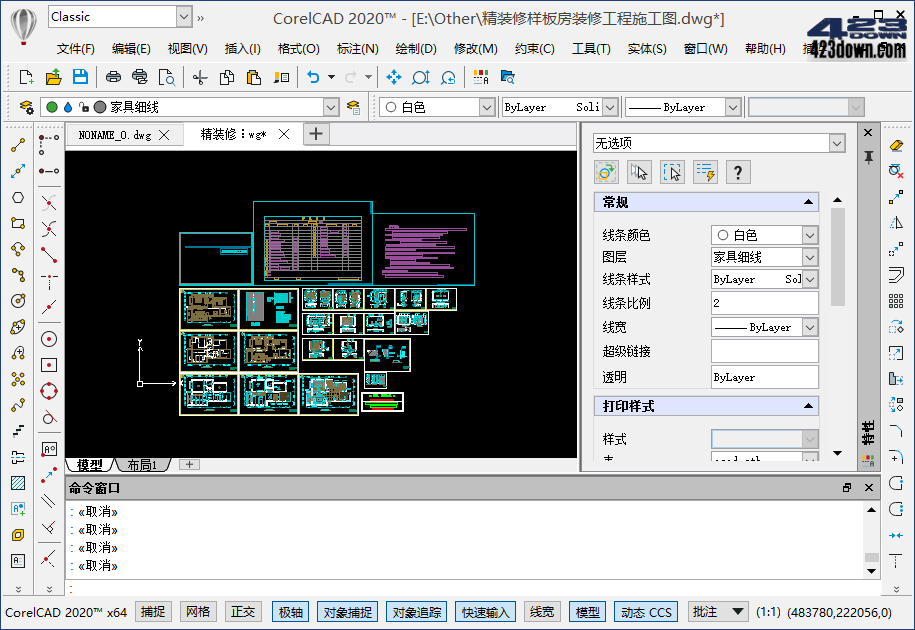Image resolution: width=915 pixels, height=630 pixels.
Task: Open Print Preview from the toolbar
Action: [x=166, y=76]
